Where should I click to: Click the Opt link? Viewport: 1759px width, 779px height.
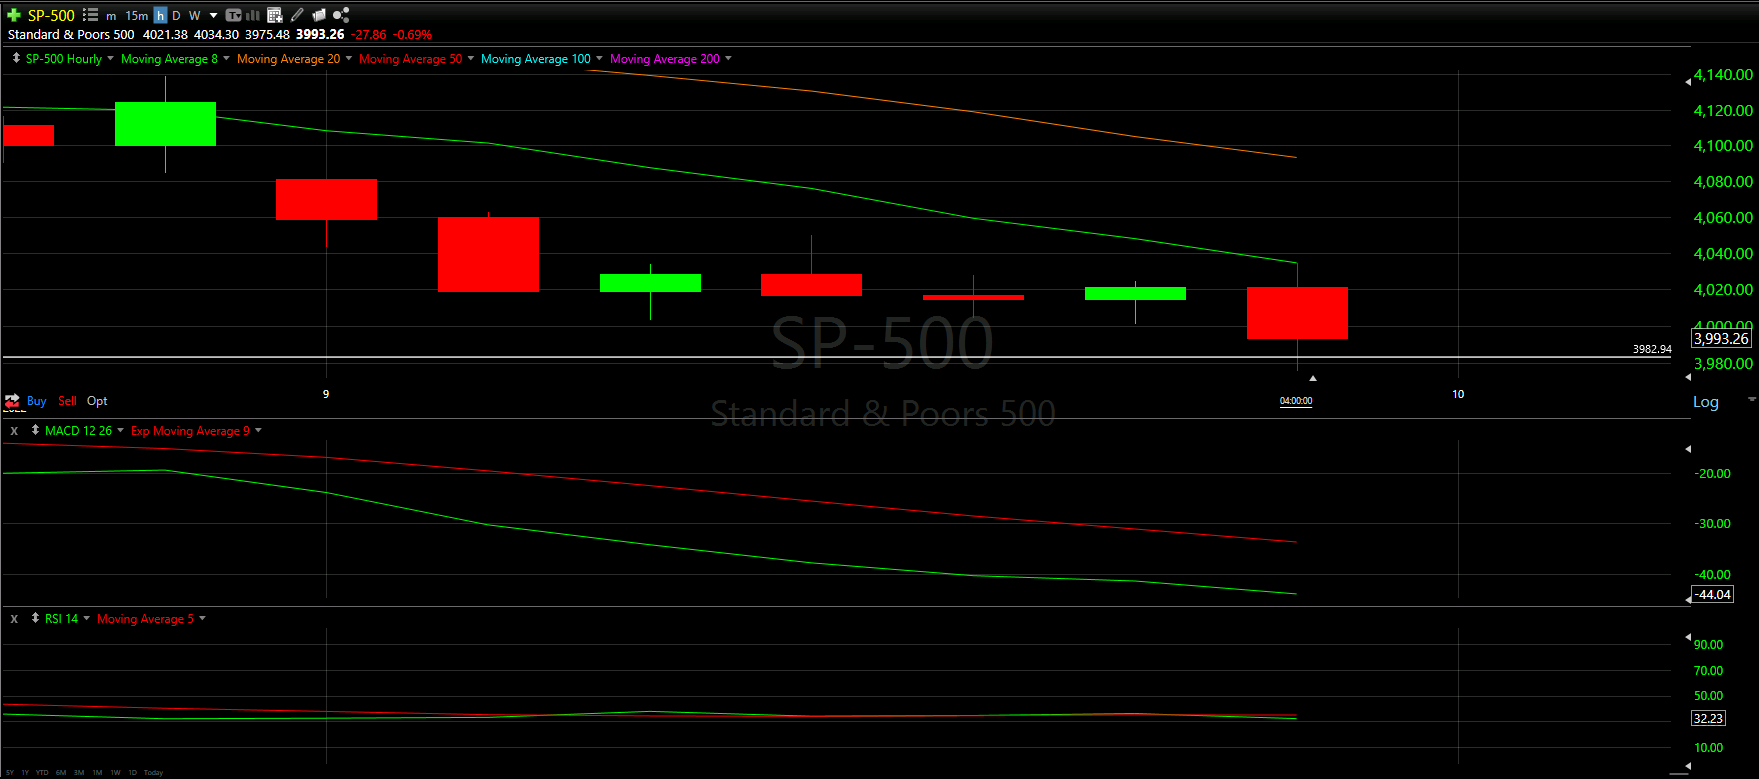click(97, 401)
